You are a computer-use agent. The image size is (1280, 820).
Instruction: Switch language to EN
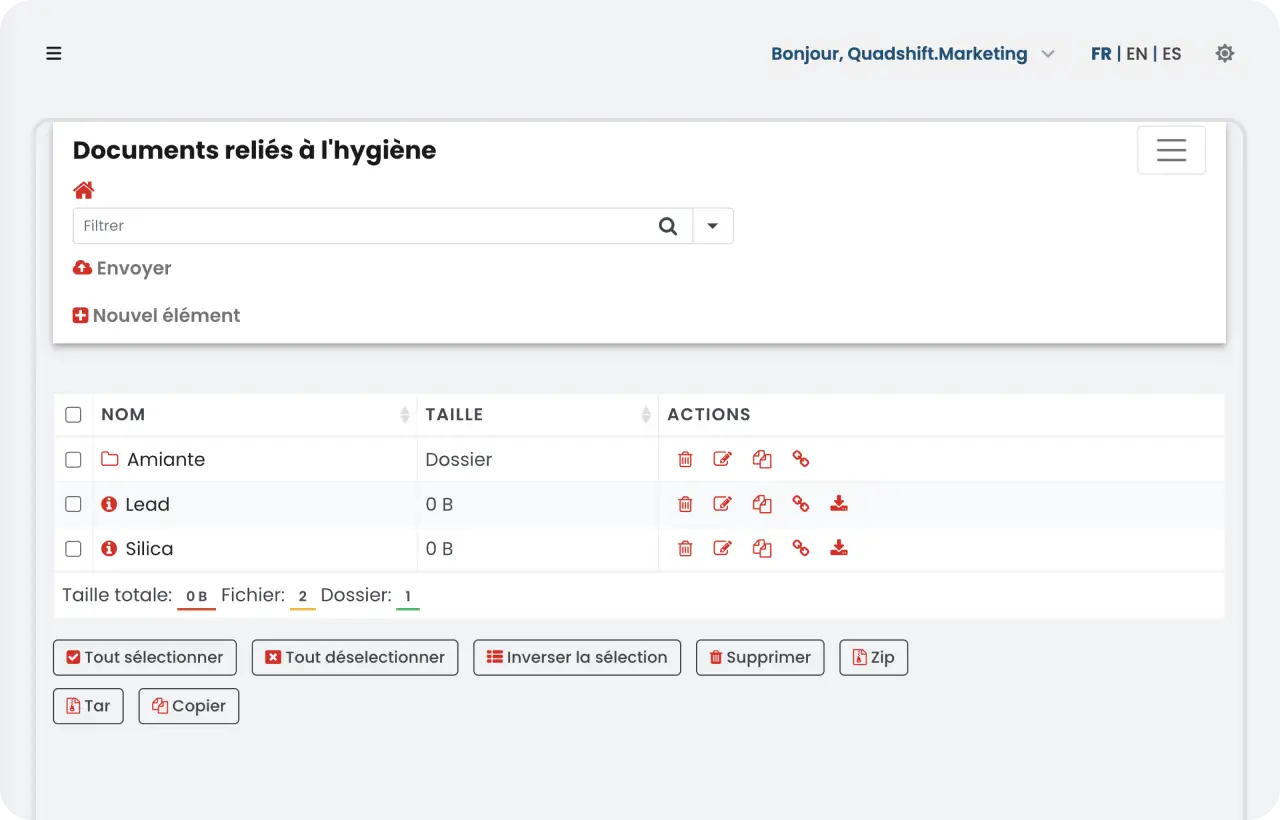click(1137, 54)
